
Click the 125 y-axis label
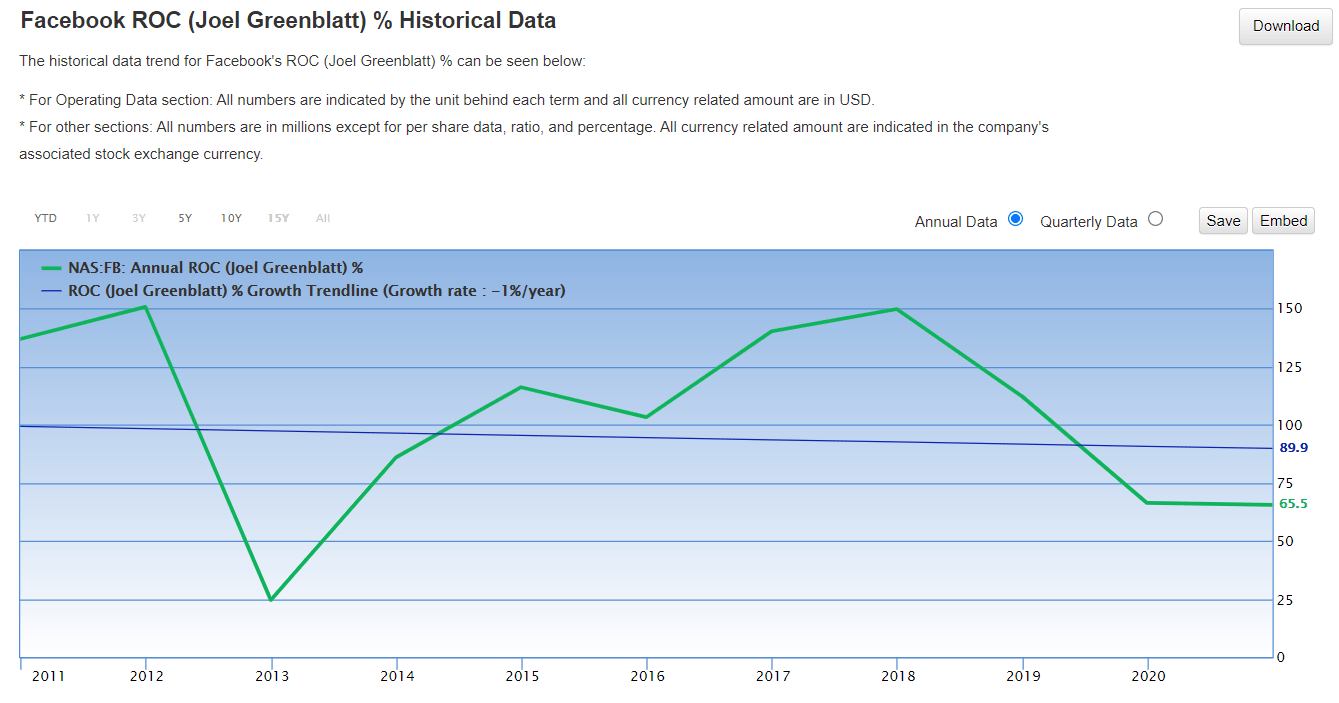point(1290,367)
